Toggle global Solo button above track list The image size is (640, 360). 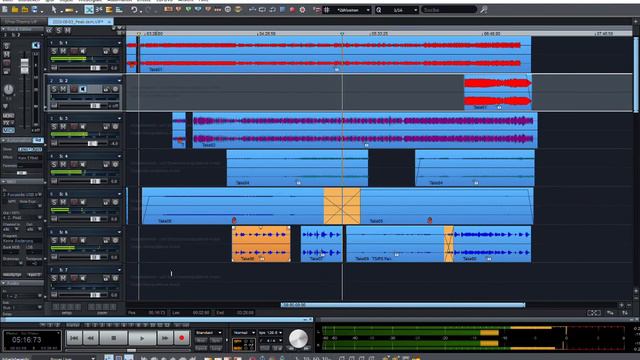pyautogui.click(x=59, y=30)
